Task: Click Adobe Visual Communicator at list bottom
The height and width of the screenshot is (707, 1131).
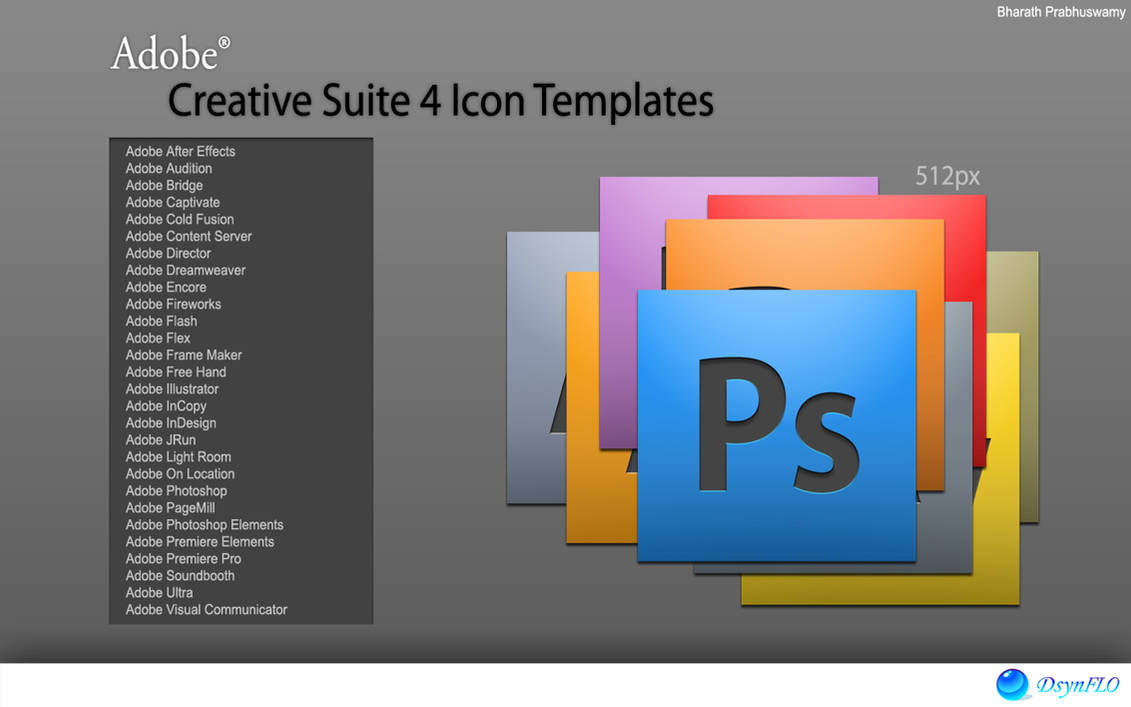Action: point(206,609)
